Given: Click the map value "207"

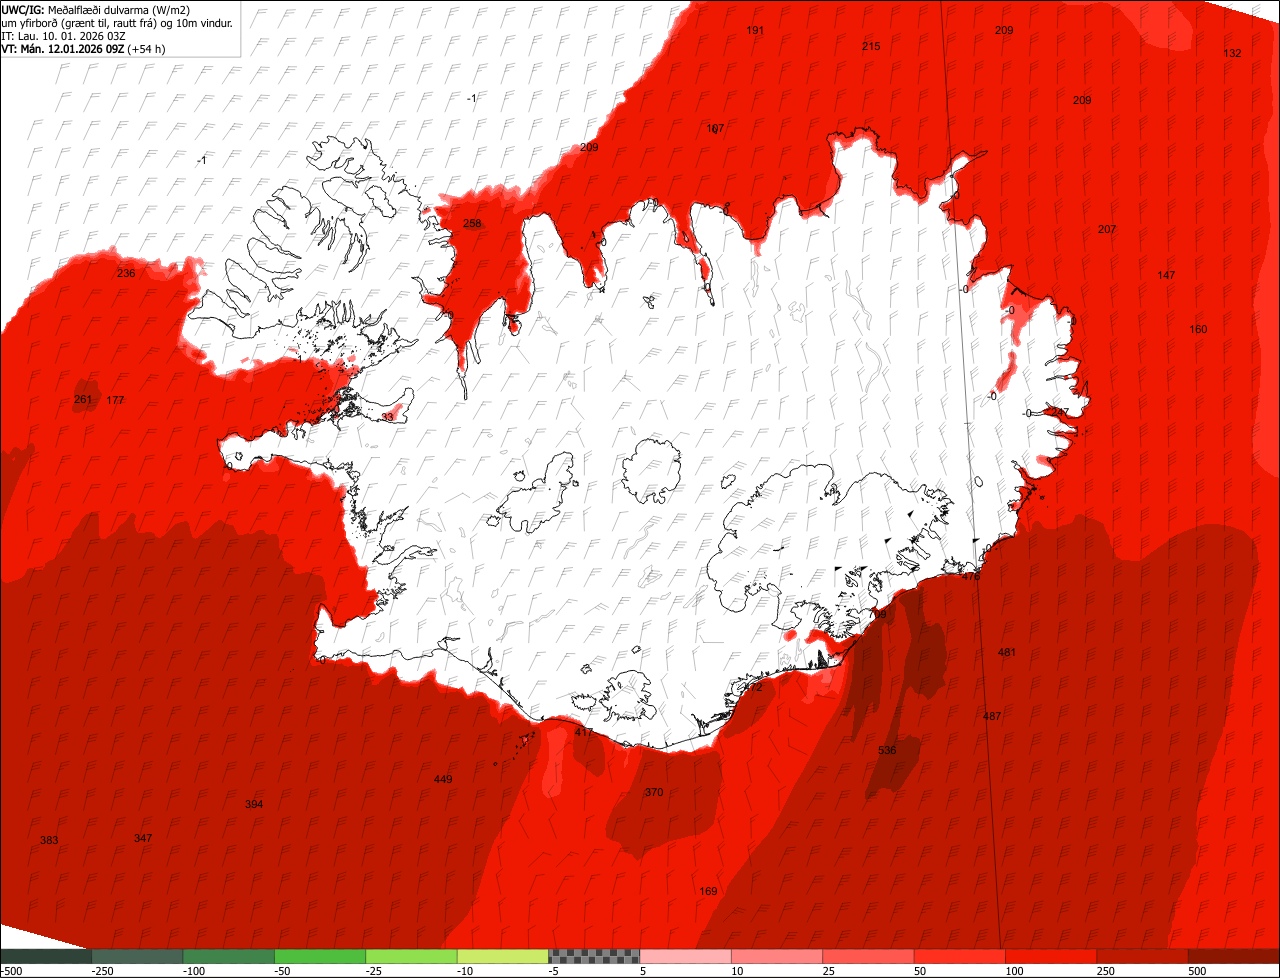Looking at the screenshot, I should pyautogui.click(x=1107, y=229).
